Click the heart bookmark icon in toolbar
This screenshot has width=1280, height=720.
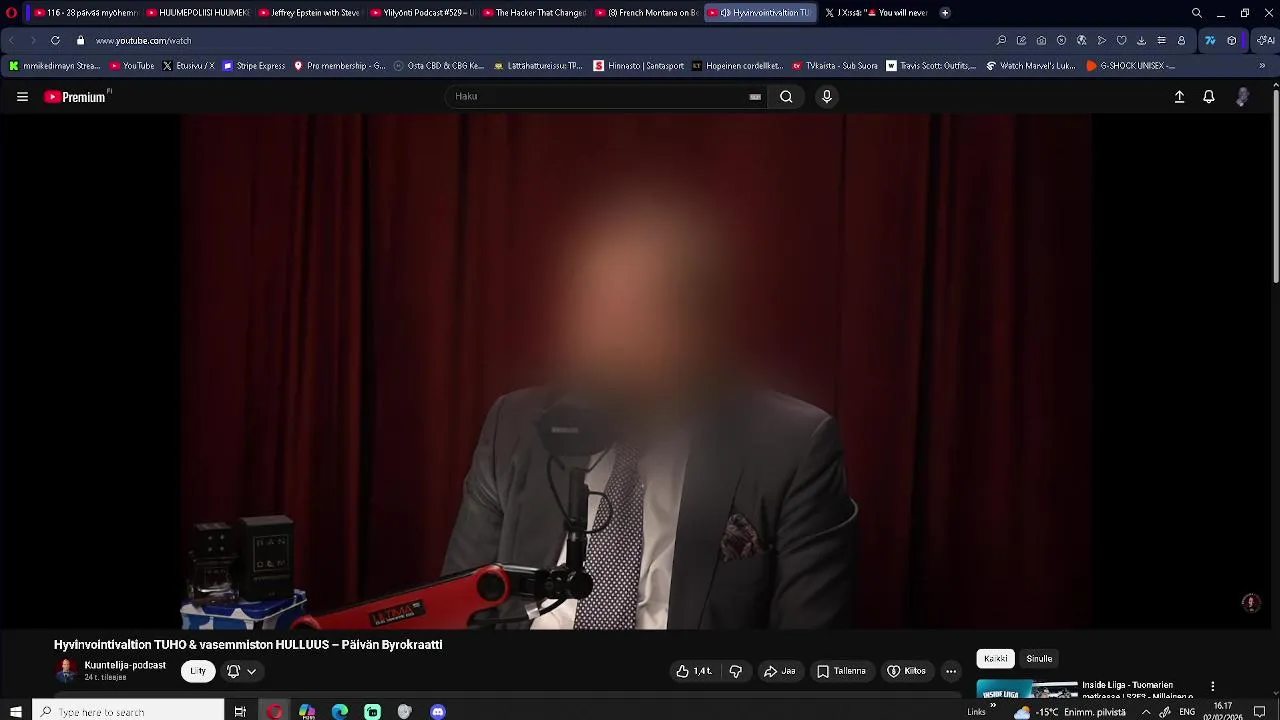[x=1121, y=40]
